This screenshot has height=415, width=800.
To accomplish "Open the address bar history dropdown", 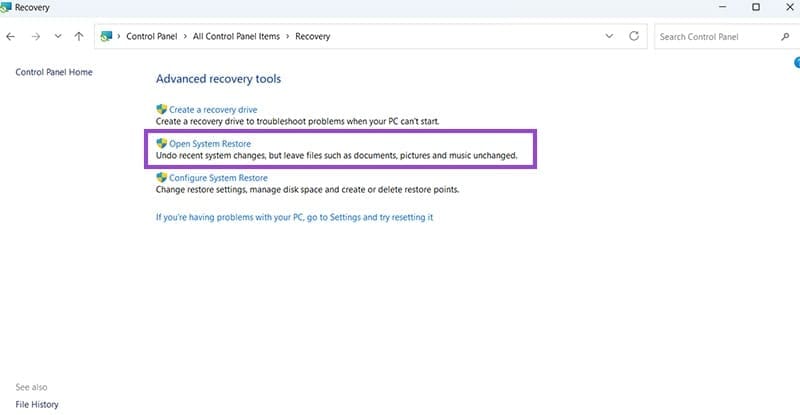I will pos(609,36).
